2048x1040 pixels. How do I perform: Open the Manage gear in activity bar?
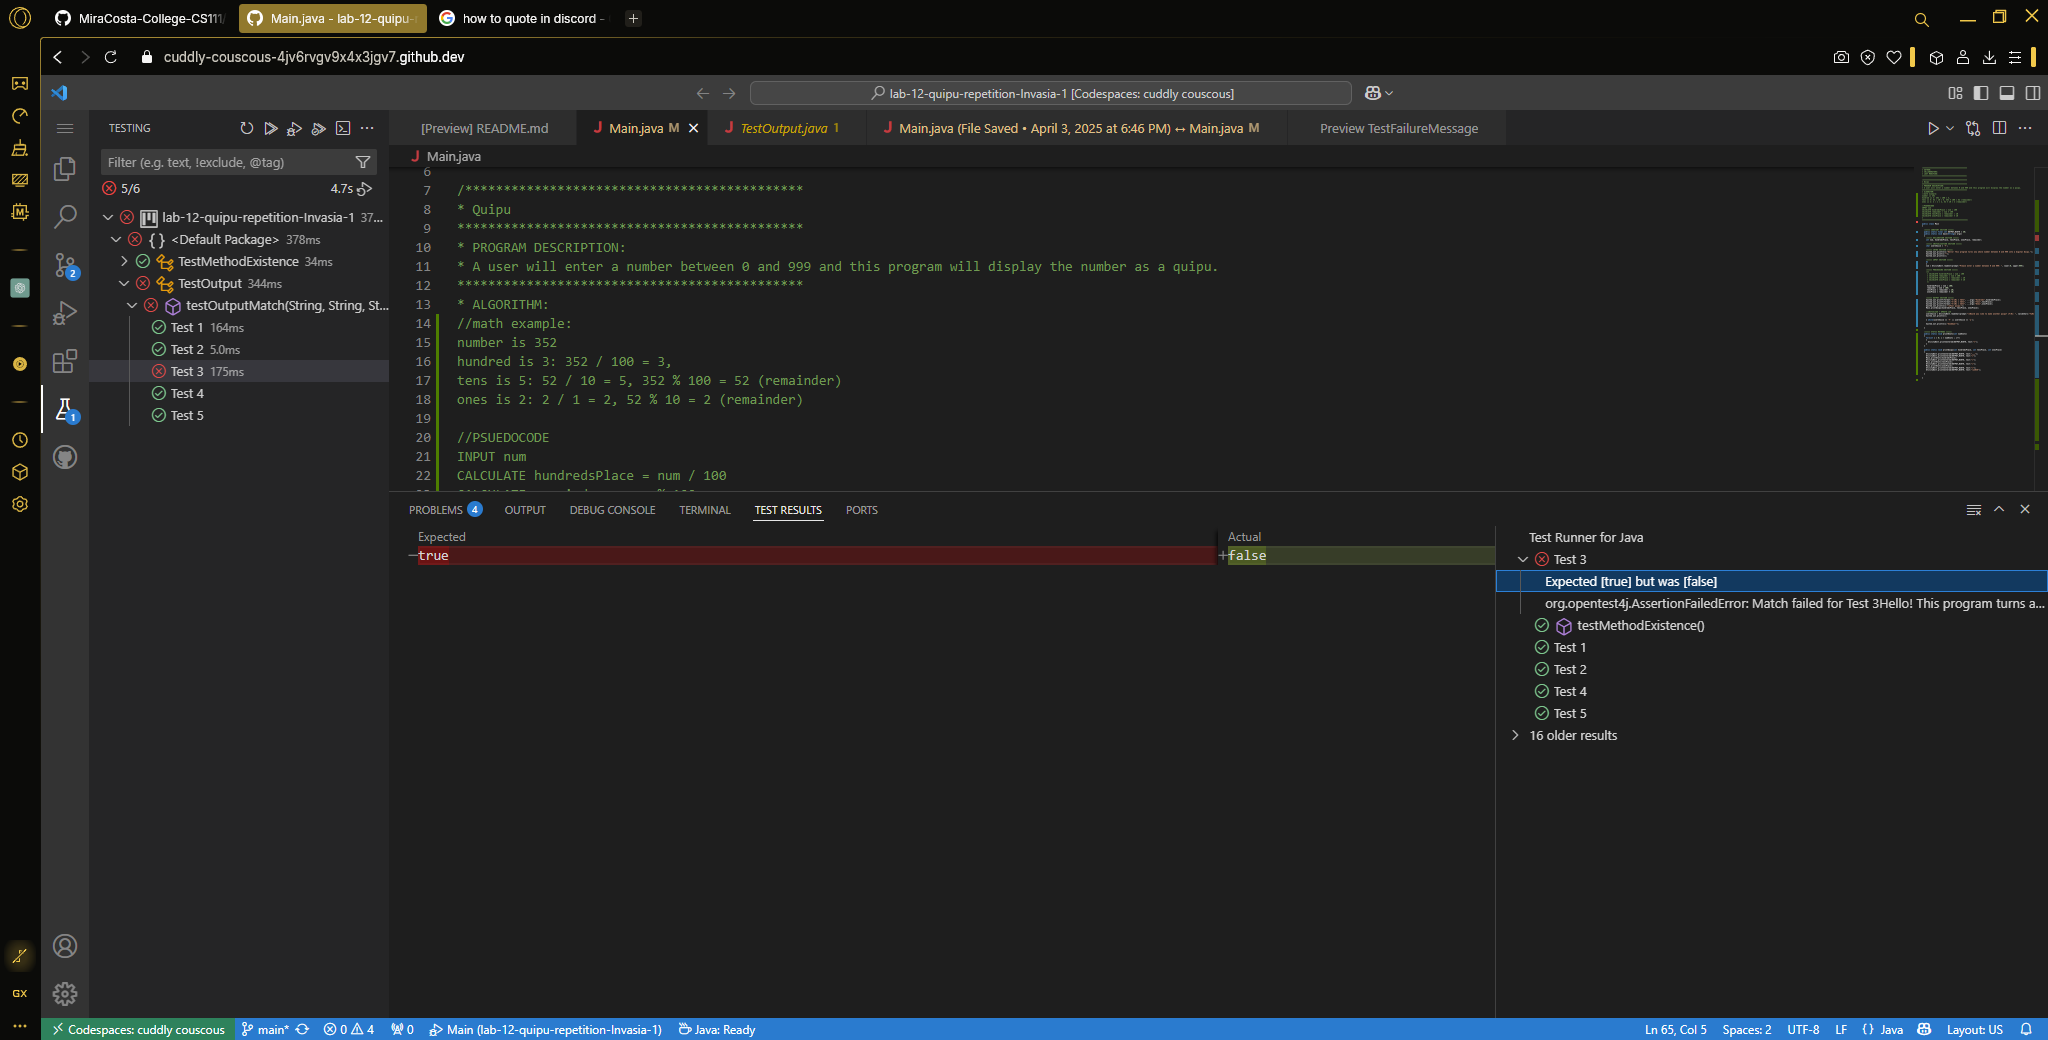[65, 993]
